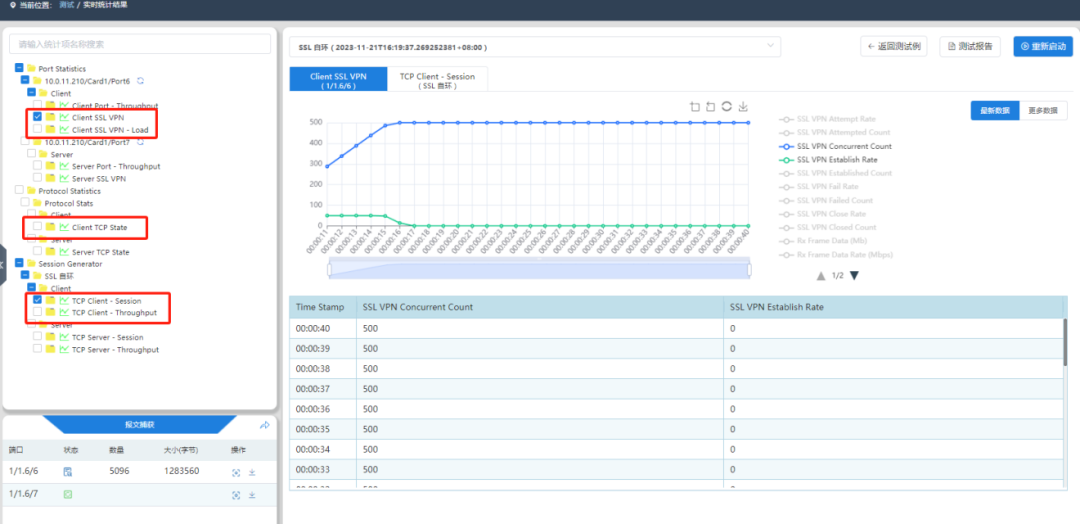Uncheck the Client SSL VPN checkbox

coord(37,117)
